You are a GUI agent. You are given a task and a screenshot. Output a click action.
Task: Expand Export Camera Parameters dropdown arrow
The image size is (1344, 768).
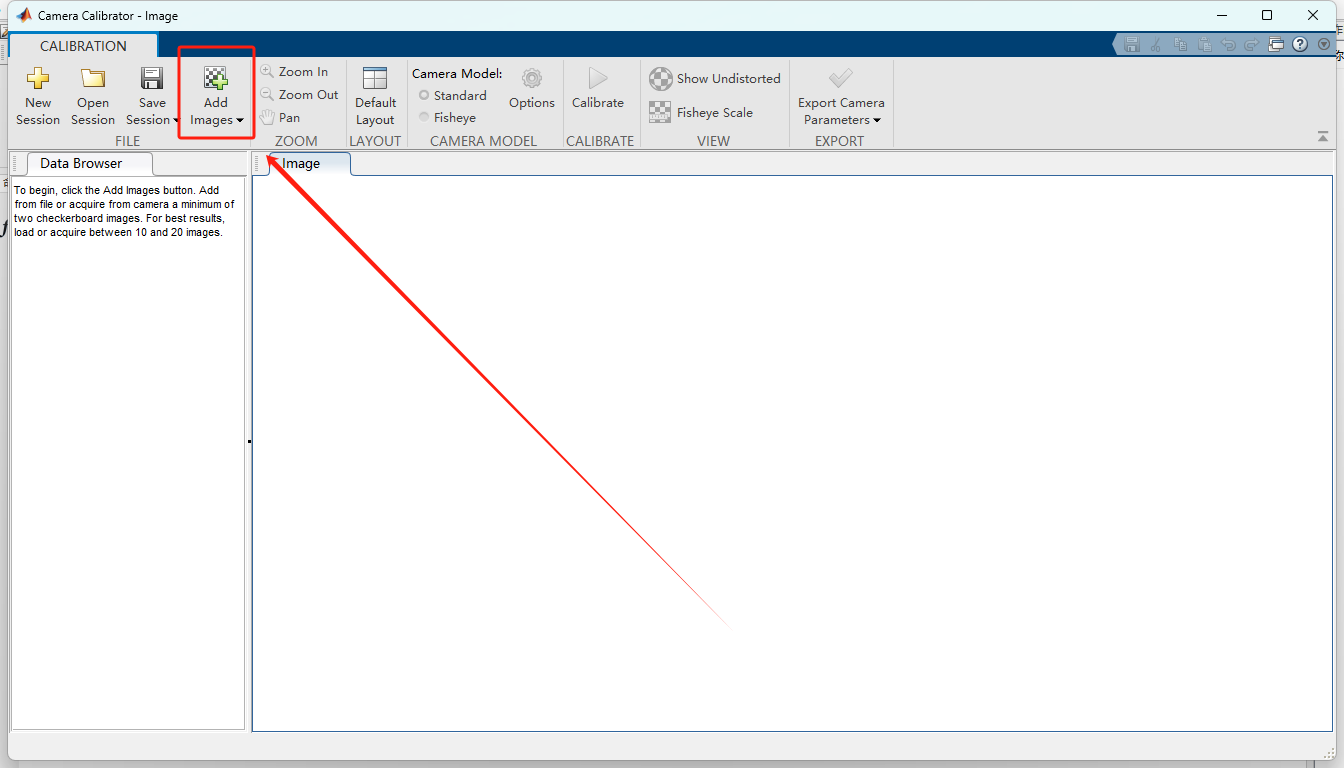877,121
